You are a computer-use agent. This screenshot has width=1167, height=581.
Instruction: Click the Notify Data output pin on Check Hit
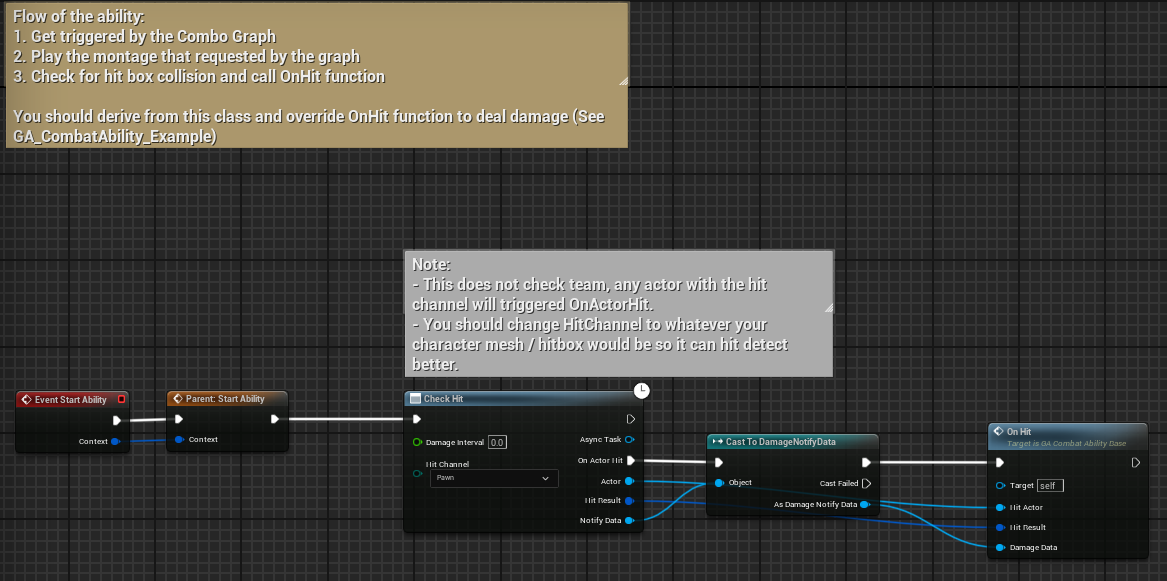click(629, 520)
